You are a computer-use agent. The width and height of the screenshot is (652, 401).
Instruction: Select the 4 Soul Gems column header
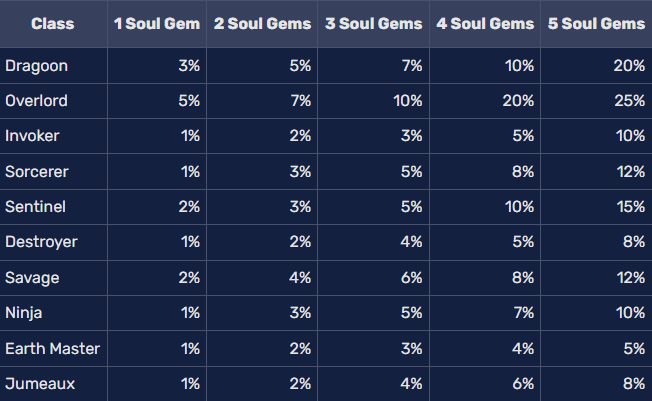coord(485,23)
